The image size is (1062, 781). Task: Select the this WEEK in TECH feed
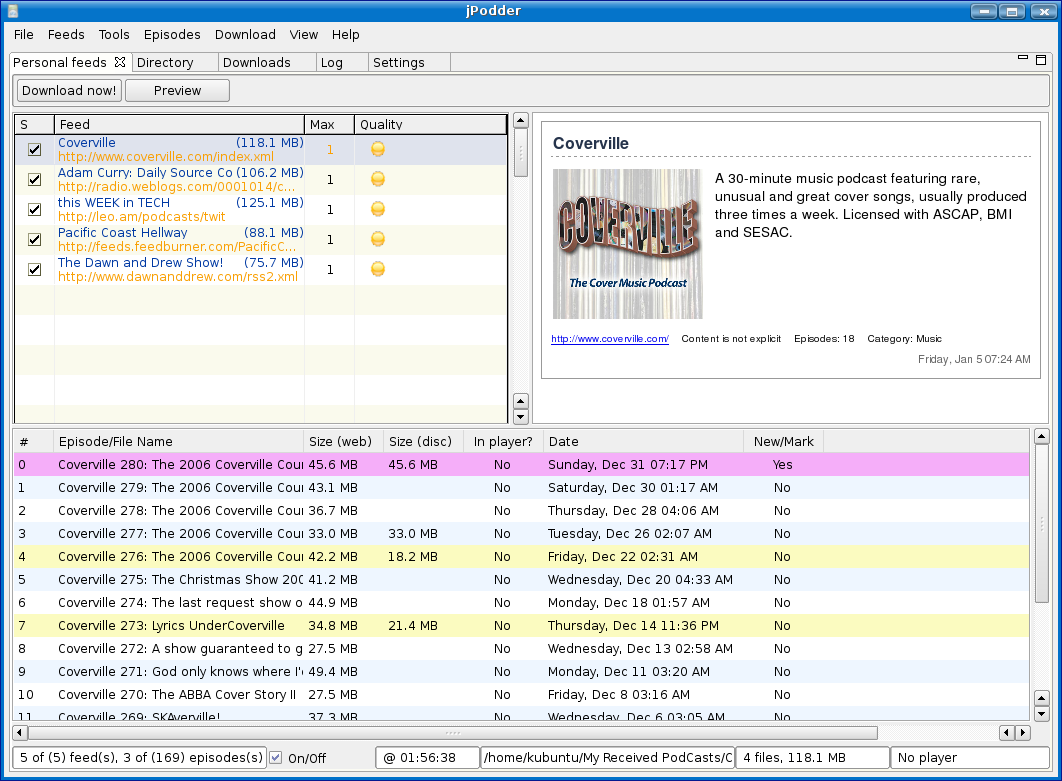click(x=261, y=209)
